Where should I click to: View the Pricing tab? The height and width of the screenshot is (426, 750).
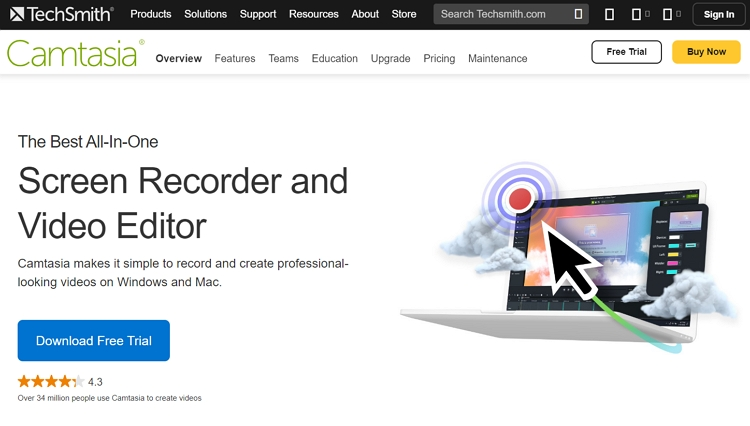point(439,58)
